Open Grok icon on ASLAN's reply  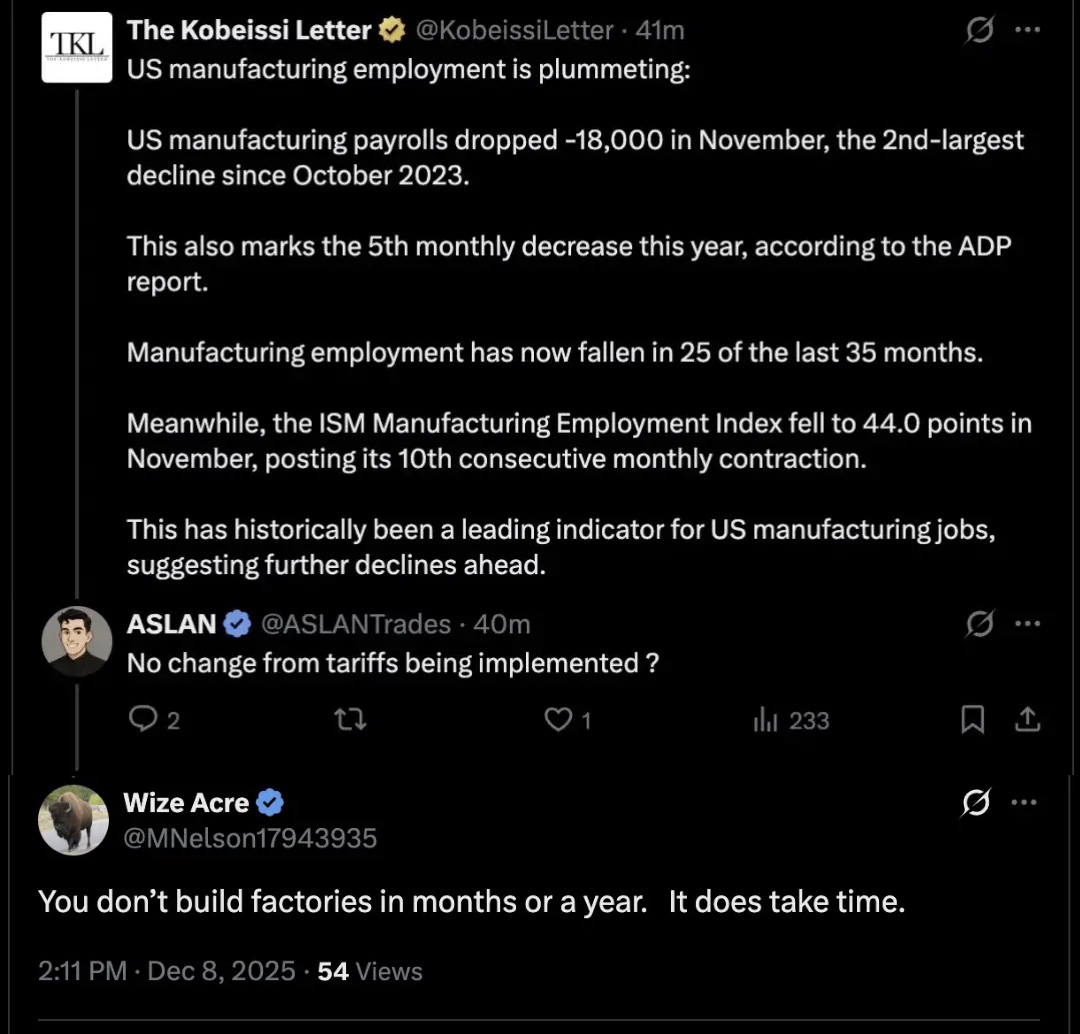[x=979, y=624]
